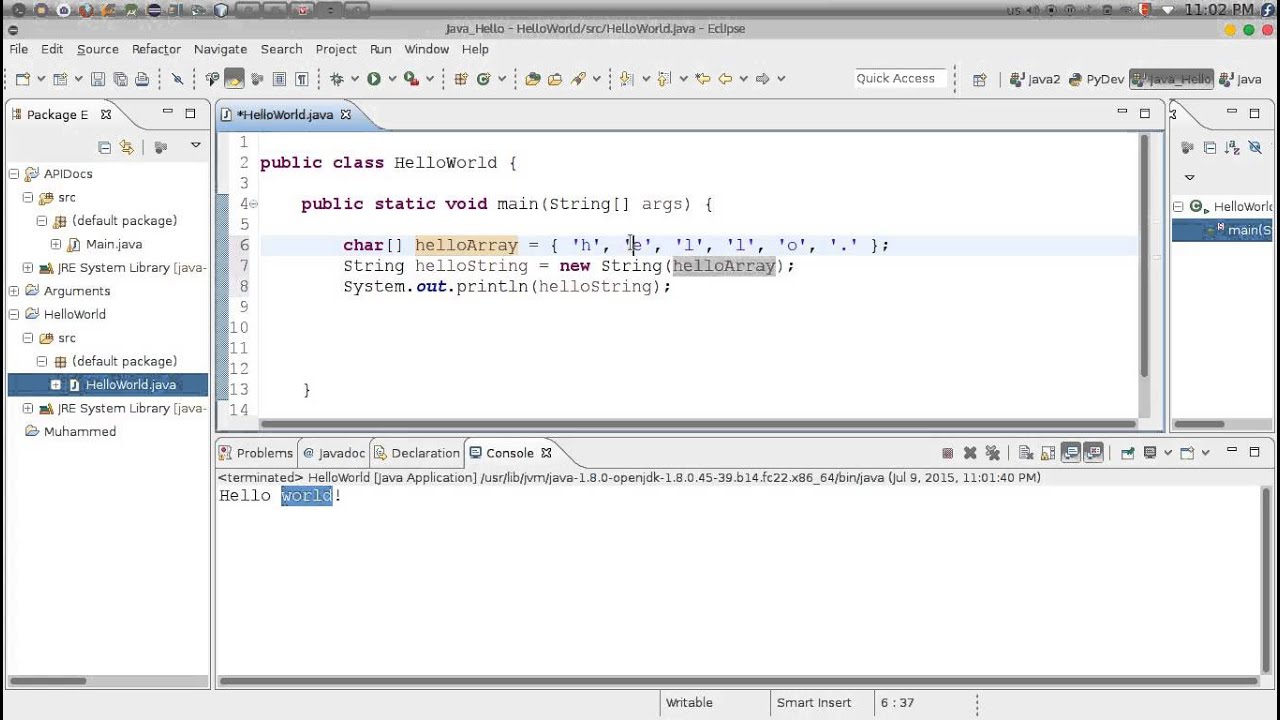
Task: Click the Open Perspective icon
Action: [x=979, y=80]
